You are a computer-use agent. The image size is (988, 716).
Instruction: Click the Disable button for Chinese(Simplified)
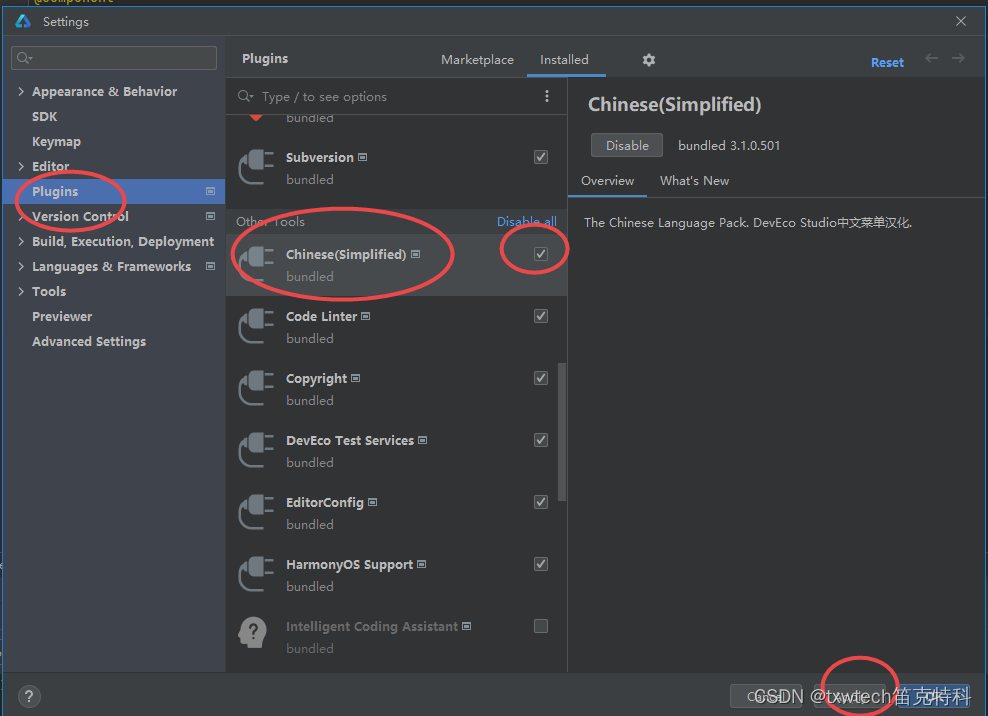(x=626, y=144)
